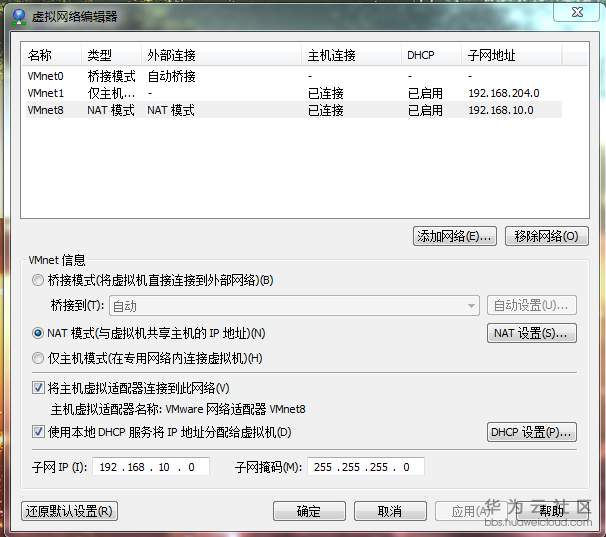Click the 子网掩码 field showing 255.255.255.0
Screen dimensions: 606x537
click(x=366, y=467)
